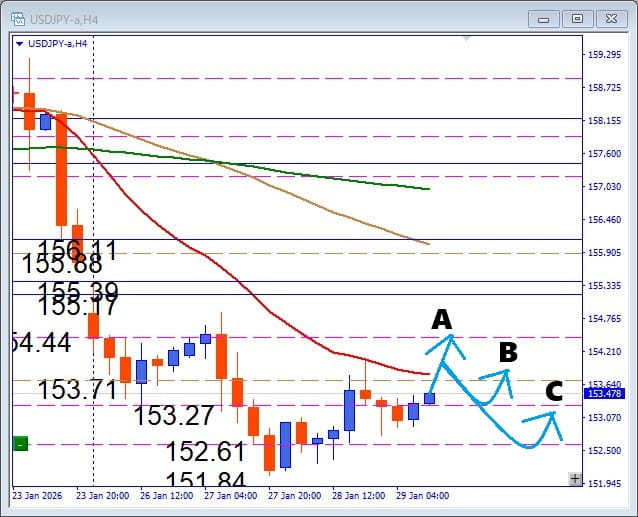Viewport: 638px width, 517px height.
Task: Click the 28 Jan 12:00 time label
Action: tap(358, 495)
